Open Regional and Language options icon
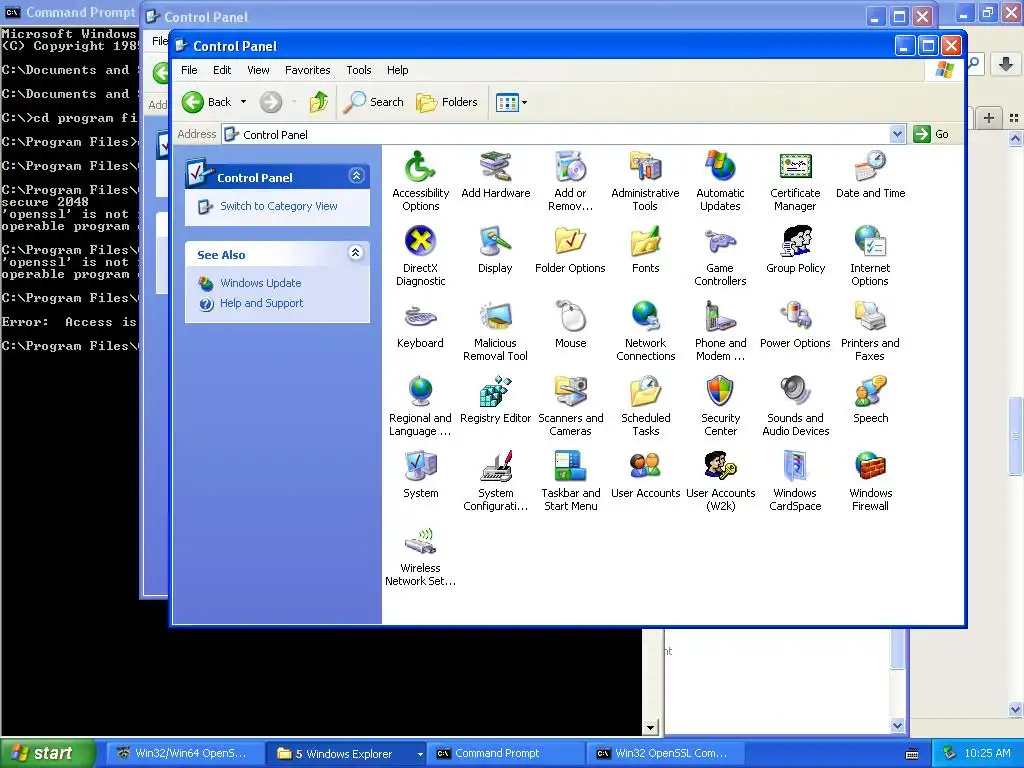This screenshot has height=768, width=1024. click(420, 407)
